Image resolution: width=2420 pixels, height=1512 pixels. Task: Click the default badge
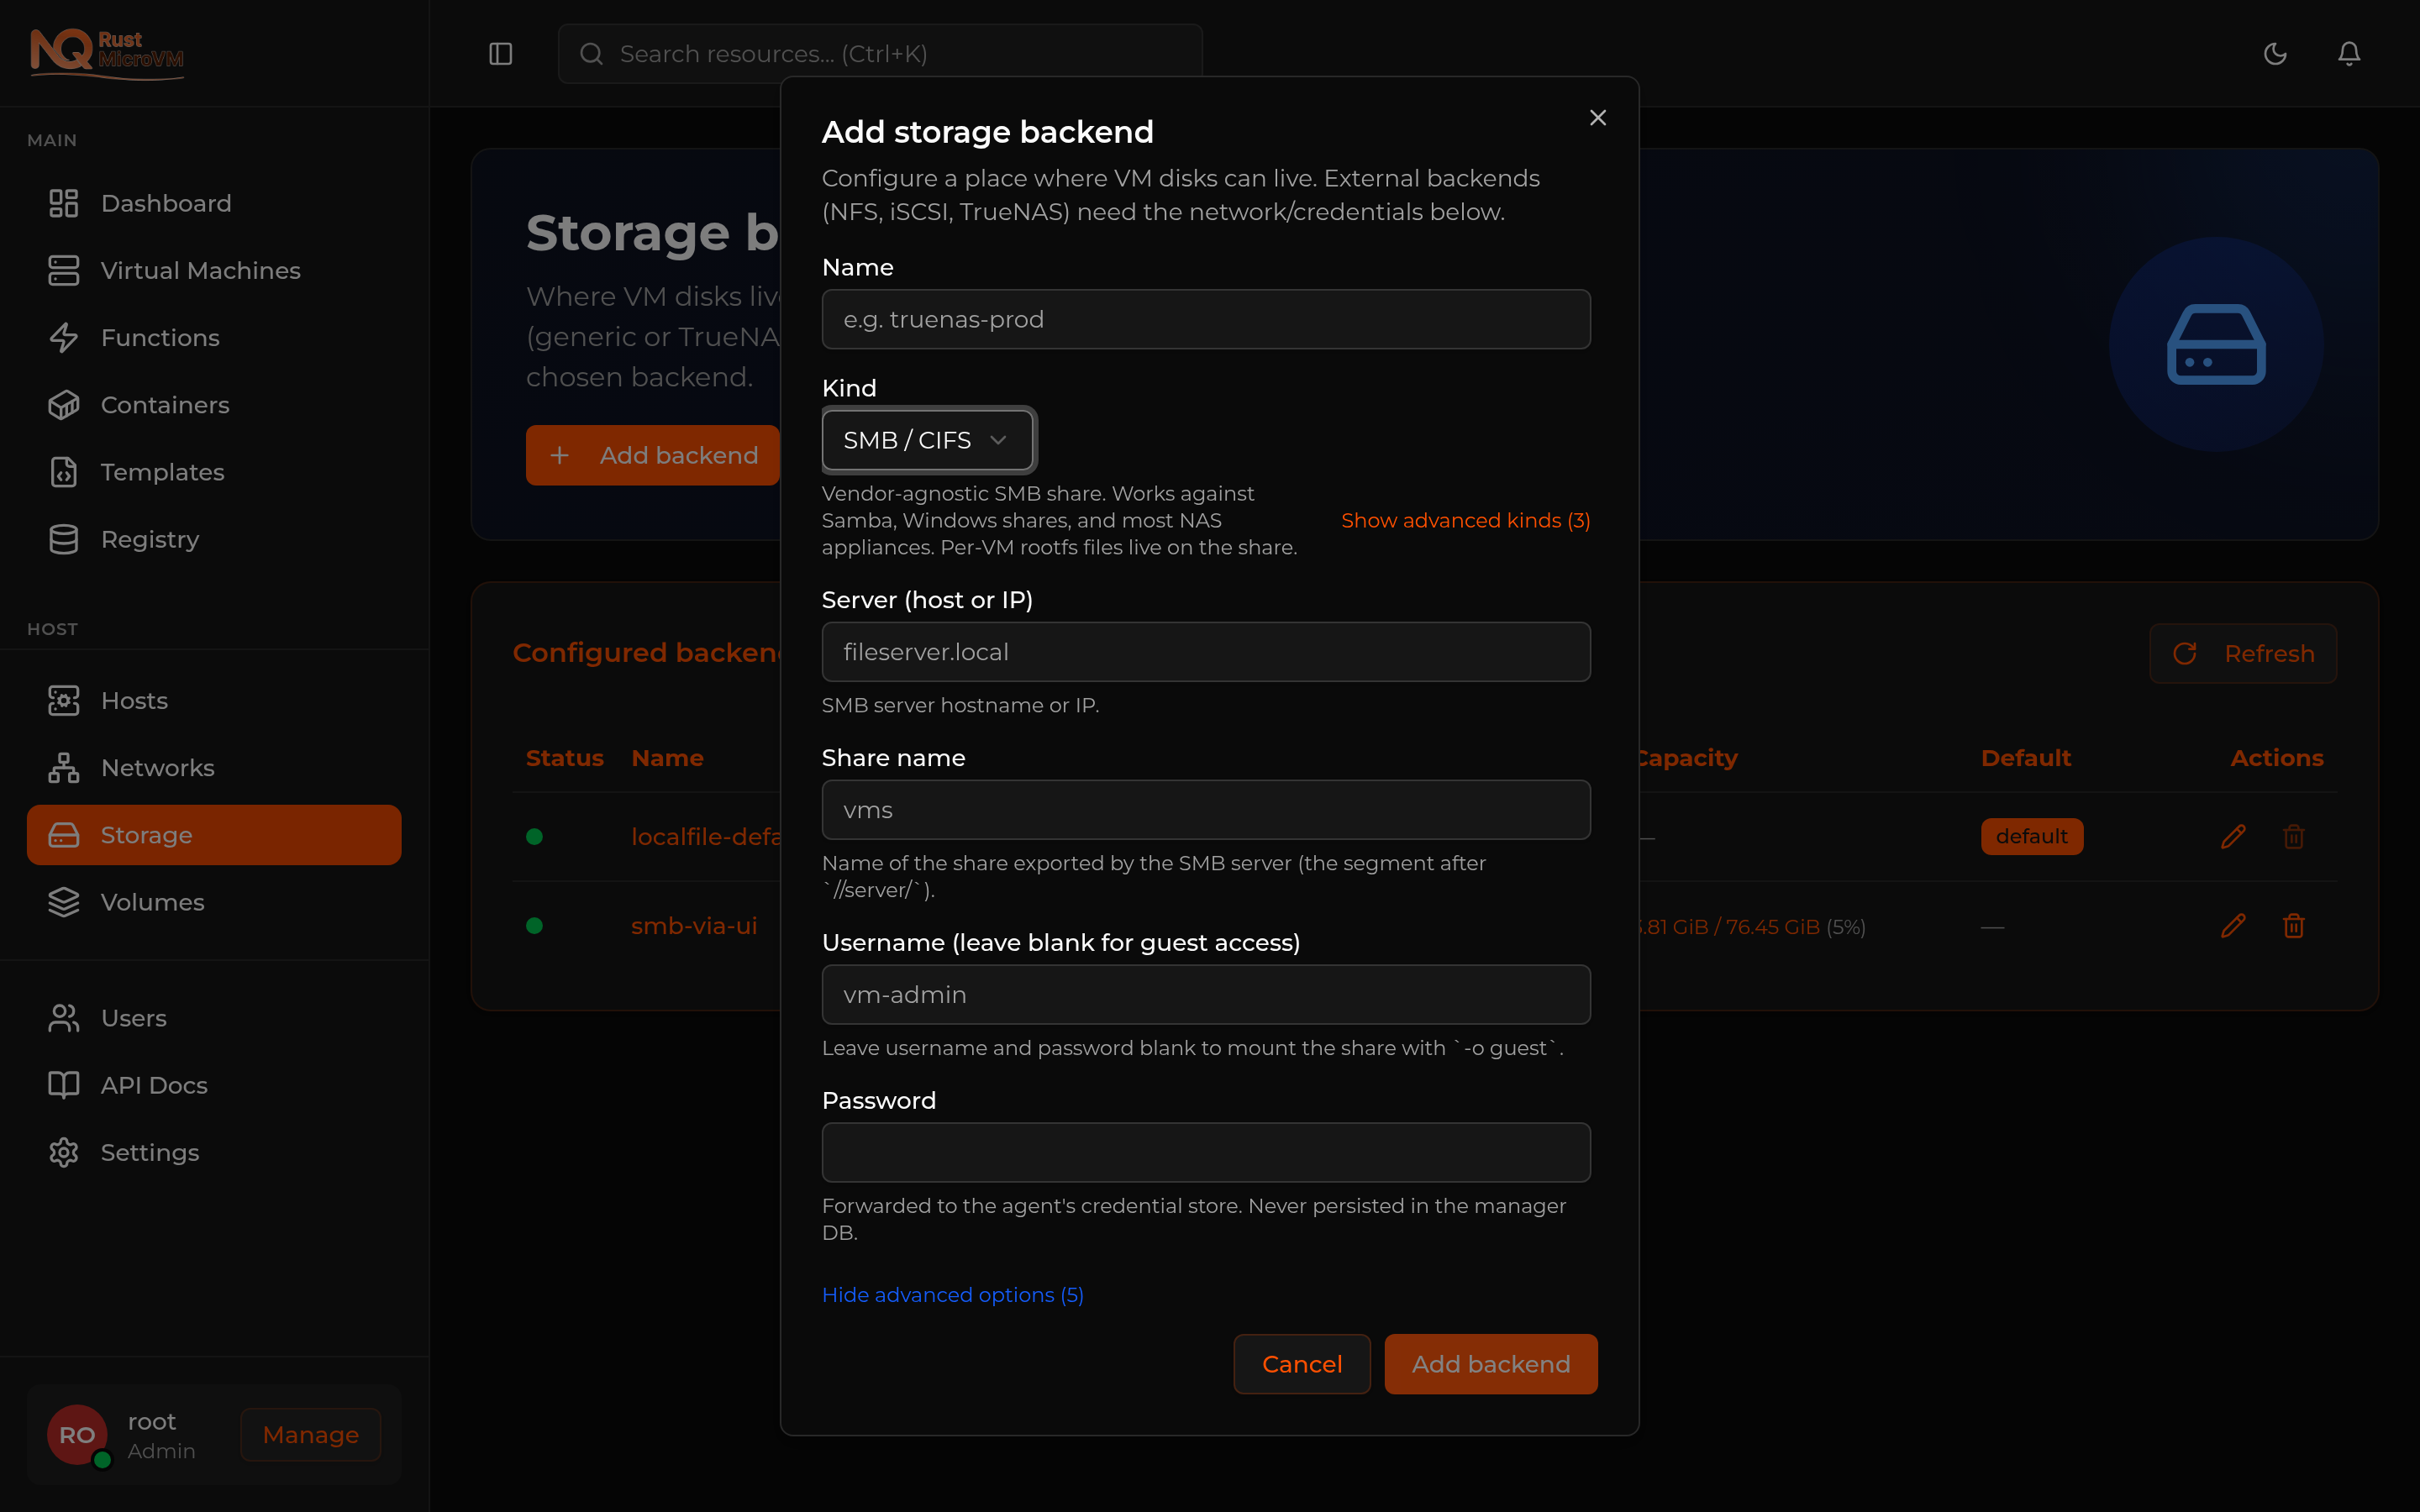(x=2032, y=837)
